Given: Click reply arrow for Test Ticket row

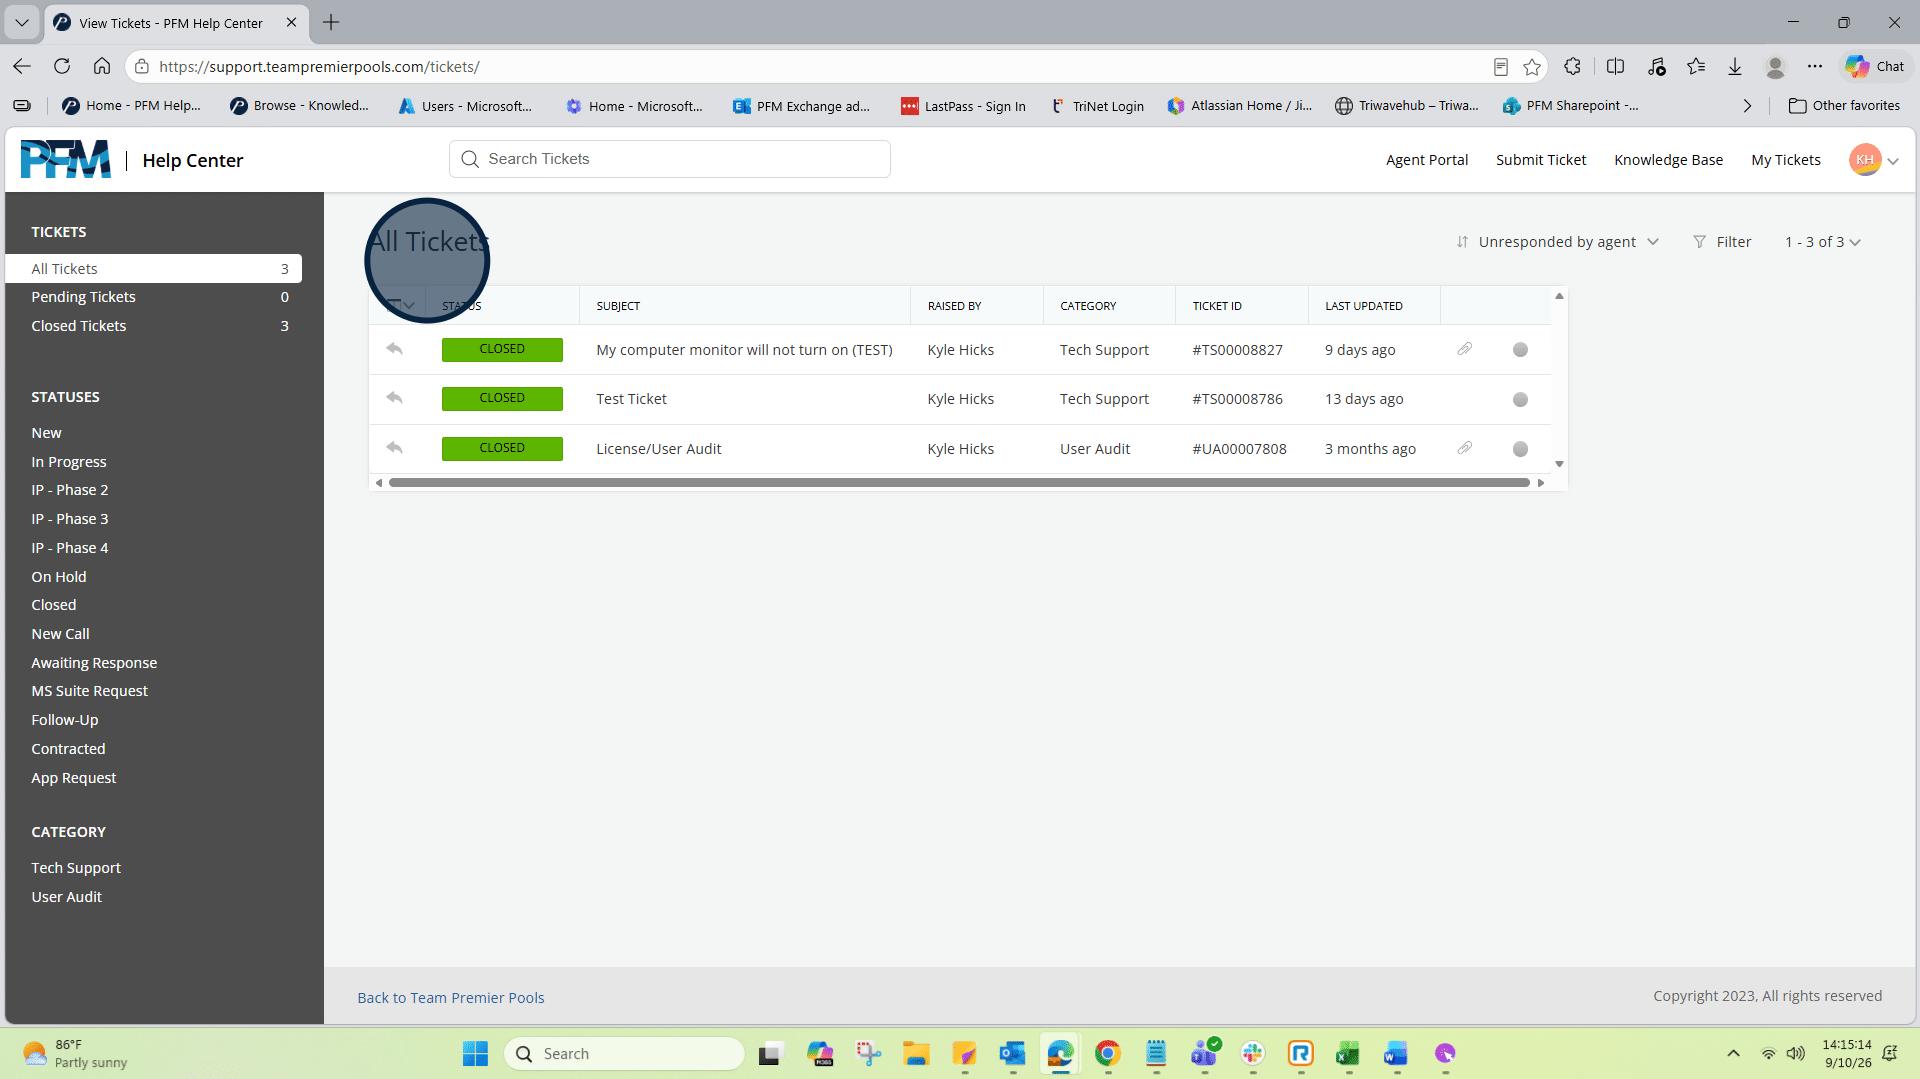Looking at the screenshot, I should coord(394,398).
